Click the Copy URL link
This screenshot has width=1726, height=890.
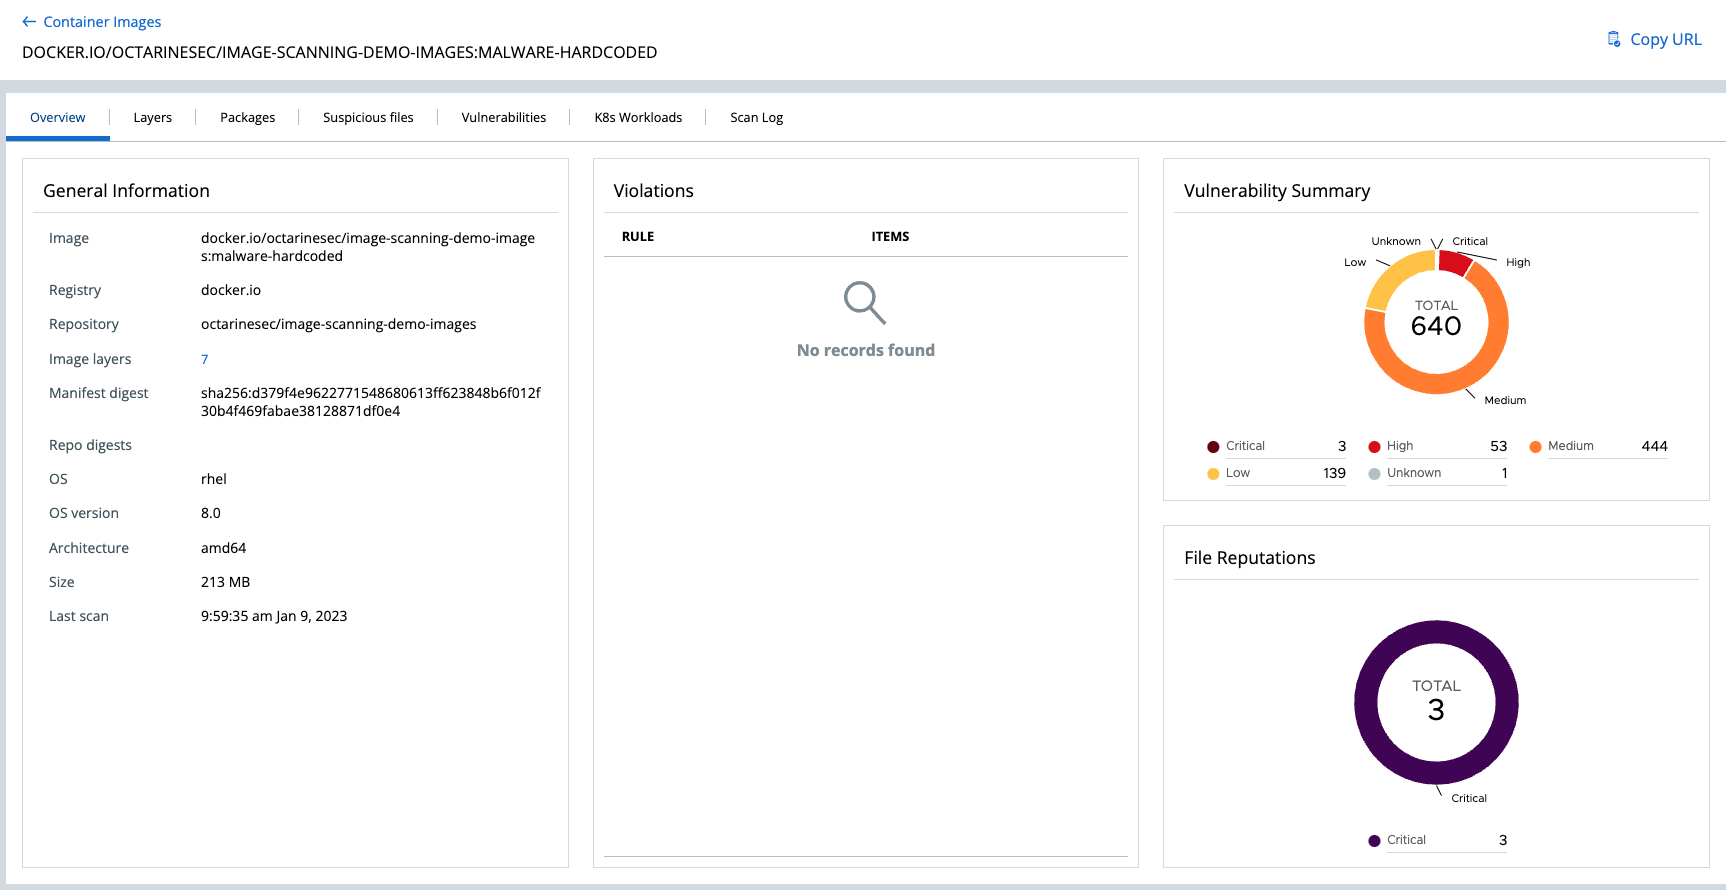(x=1665, y=39)
